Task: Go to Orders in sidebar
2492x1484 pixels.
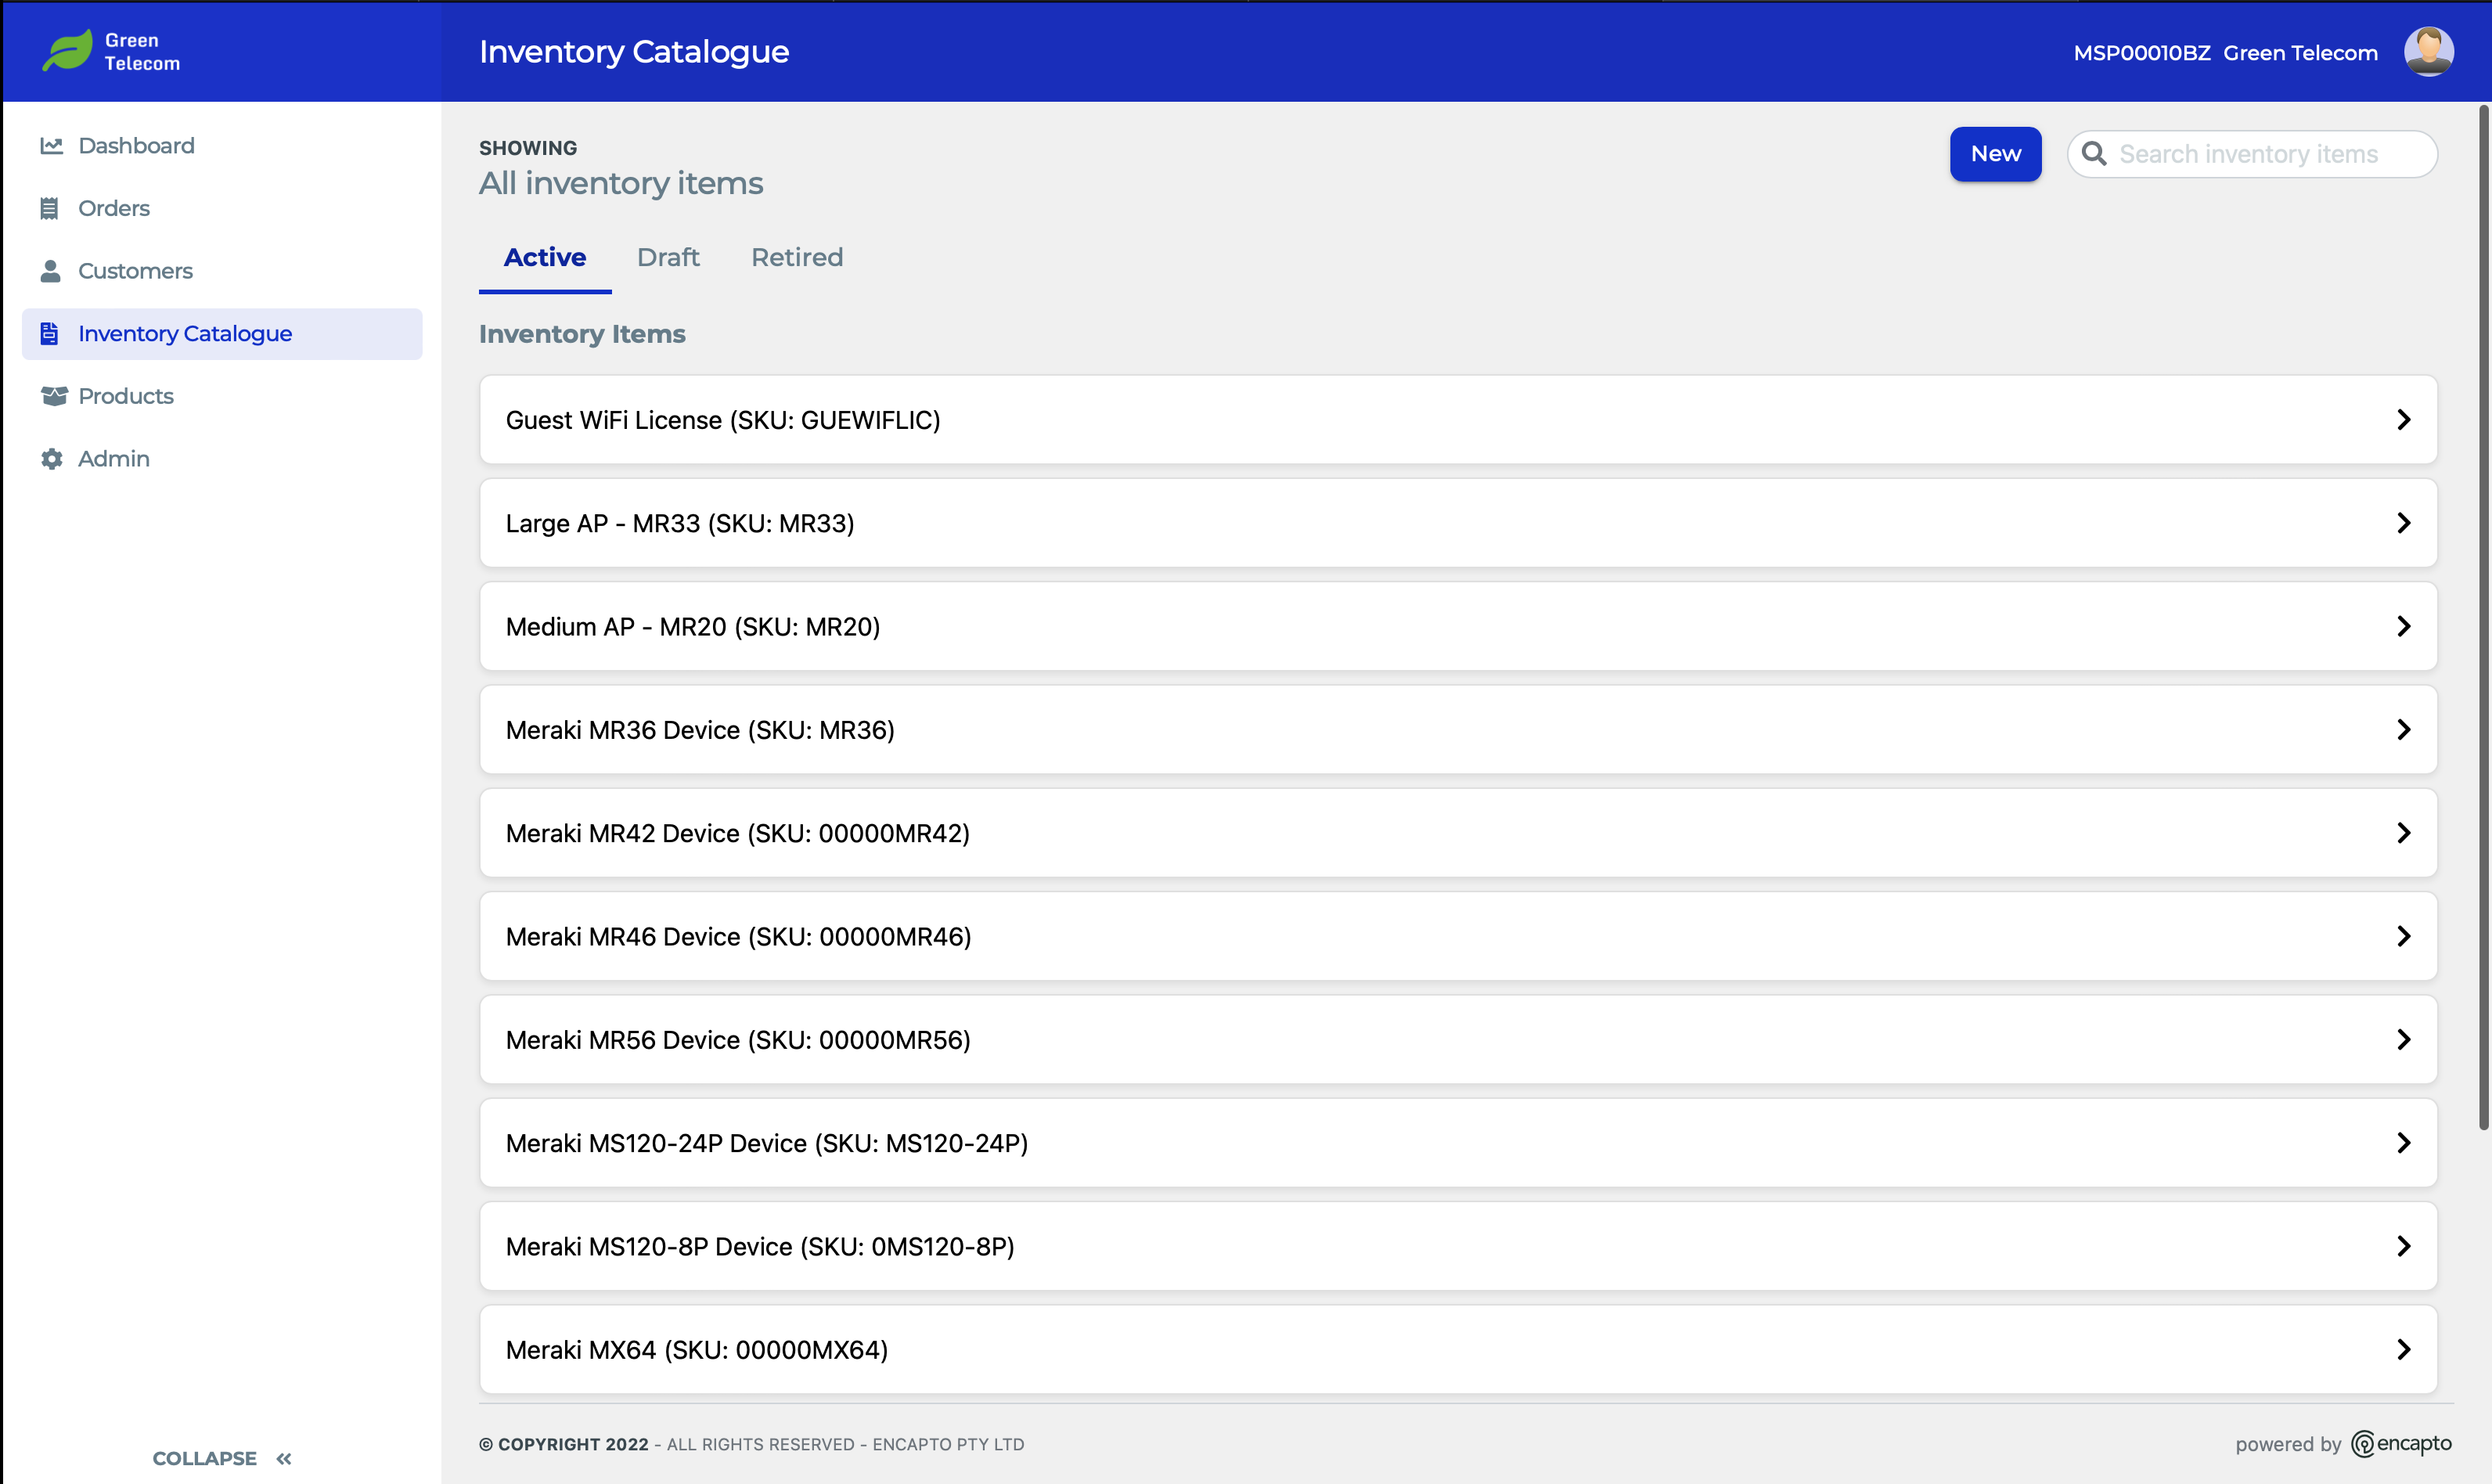Action: click(x=222, y=208)
